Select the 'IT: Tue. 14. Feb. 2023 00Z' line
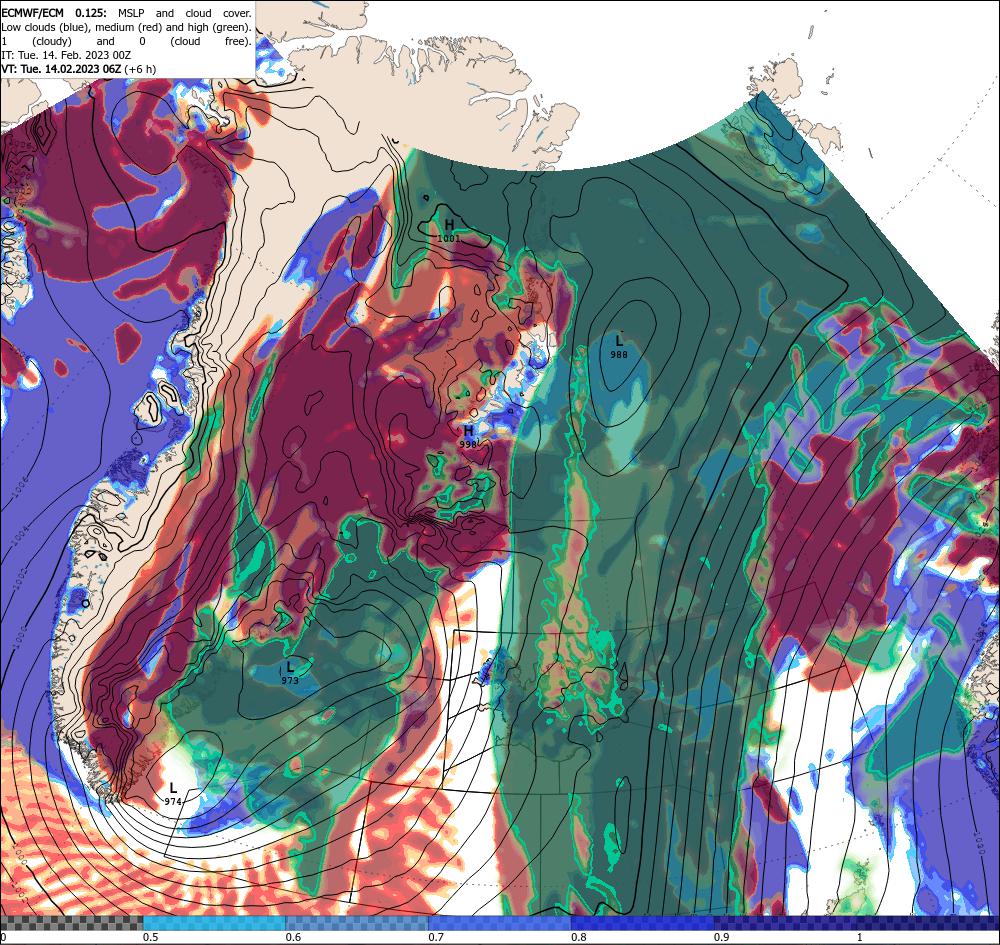 pos(66,55)
